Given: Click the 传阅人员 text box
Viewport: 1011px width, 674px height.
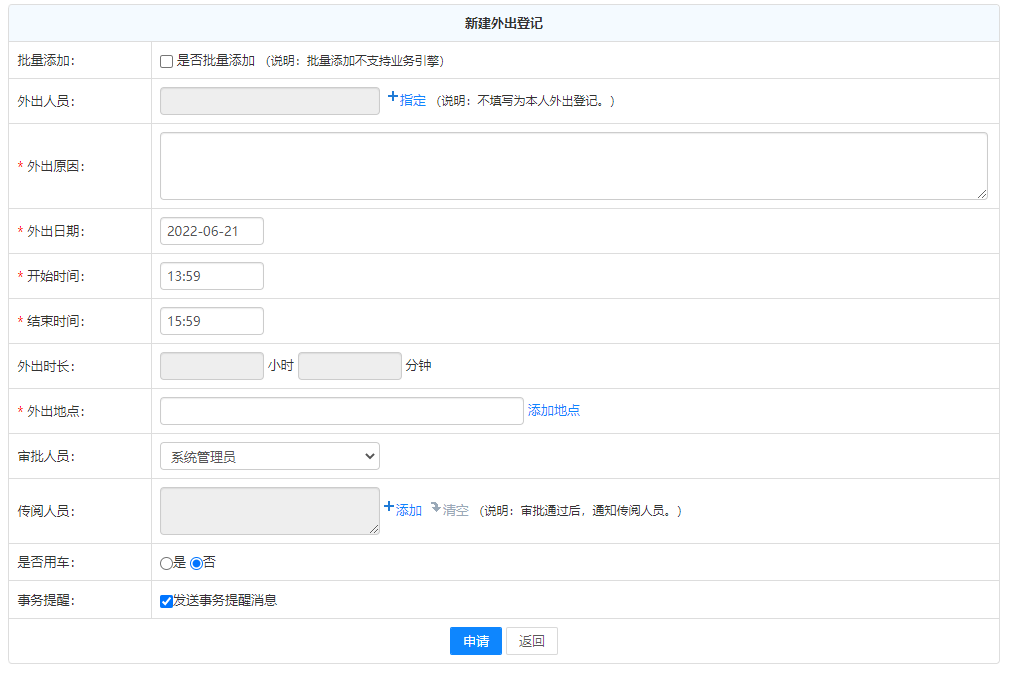Looking at the screenshot, I should tap(270, 511).
